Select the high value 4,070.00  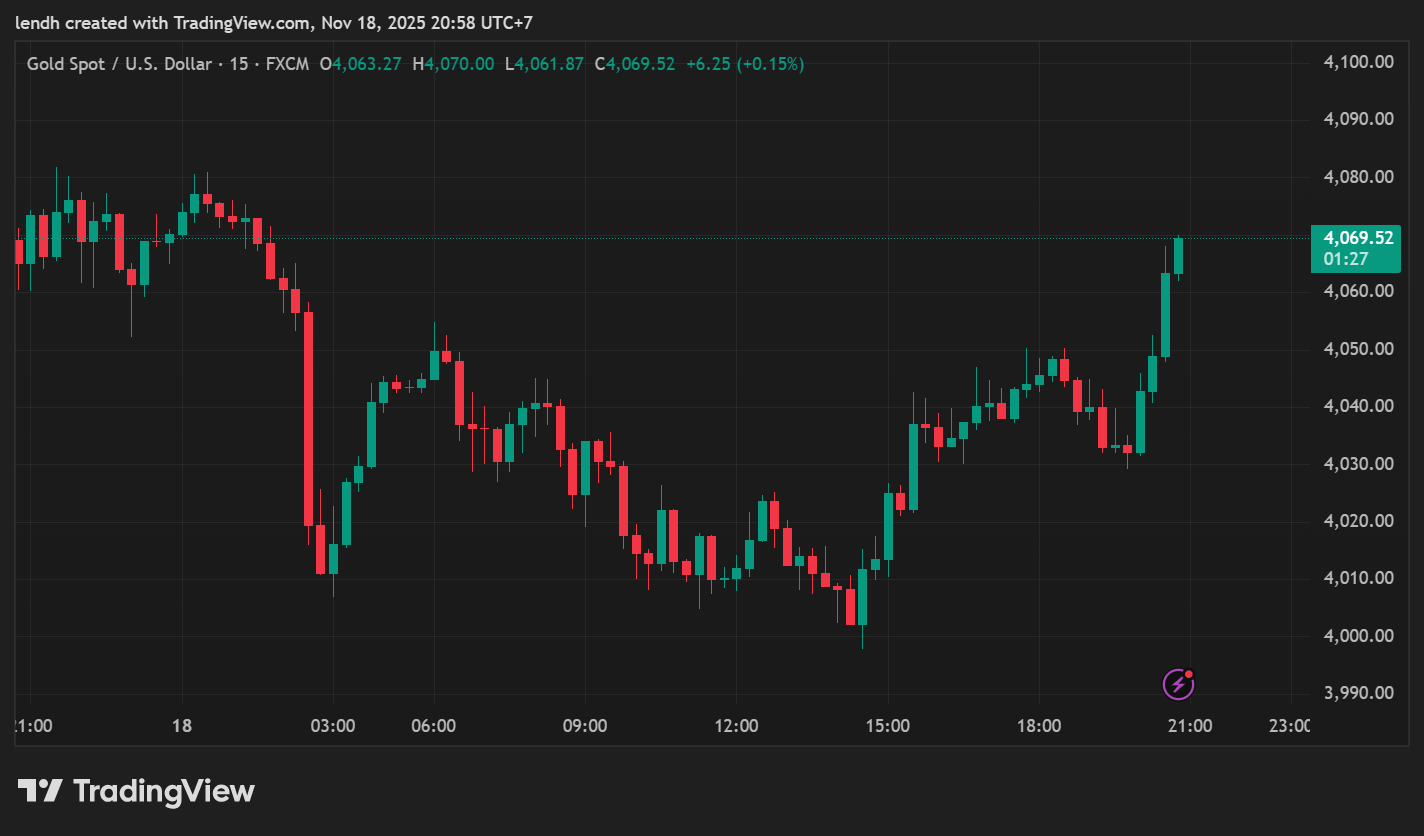point(459,64)
